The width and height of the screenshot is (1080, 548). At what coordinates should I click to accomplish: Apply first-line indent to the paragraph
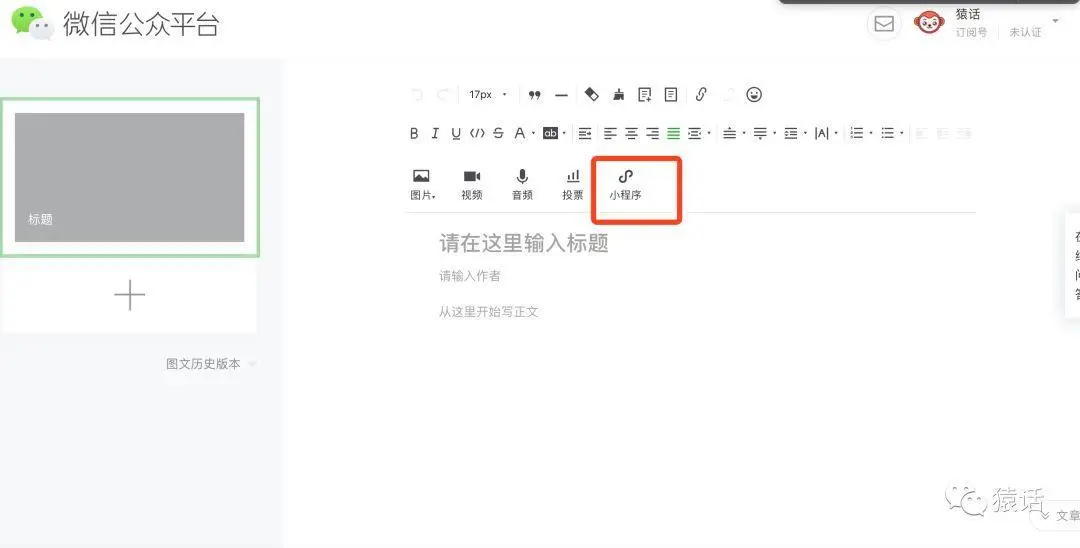tap(585, 134)
